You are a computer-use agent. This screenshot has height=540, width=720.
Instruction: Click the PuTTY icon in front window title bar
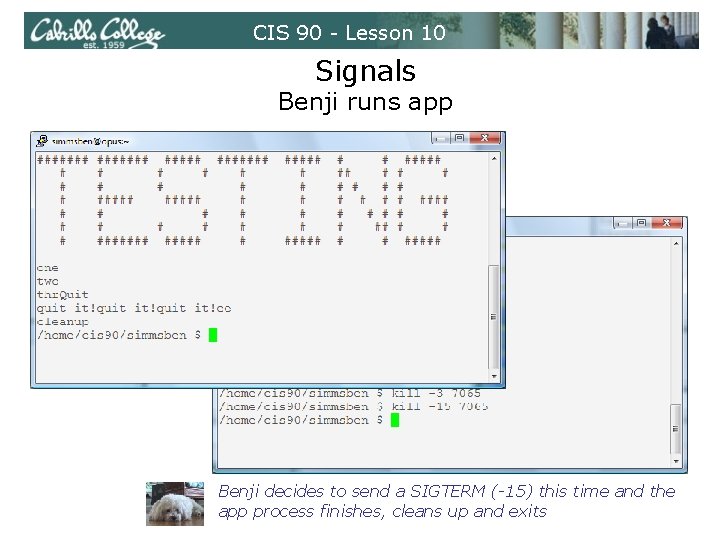(x=42, y=141)
